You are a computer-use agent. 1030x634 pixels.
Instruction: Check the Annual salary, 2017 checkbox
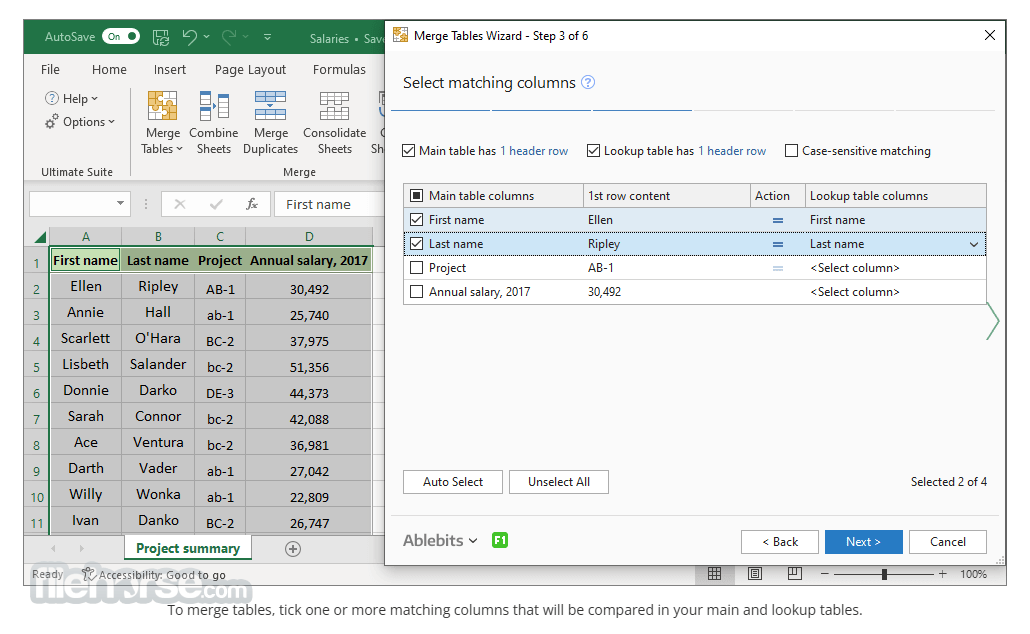416,292
